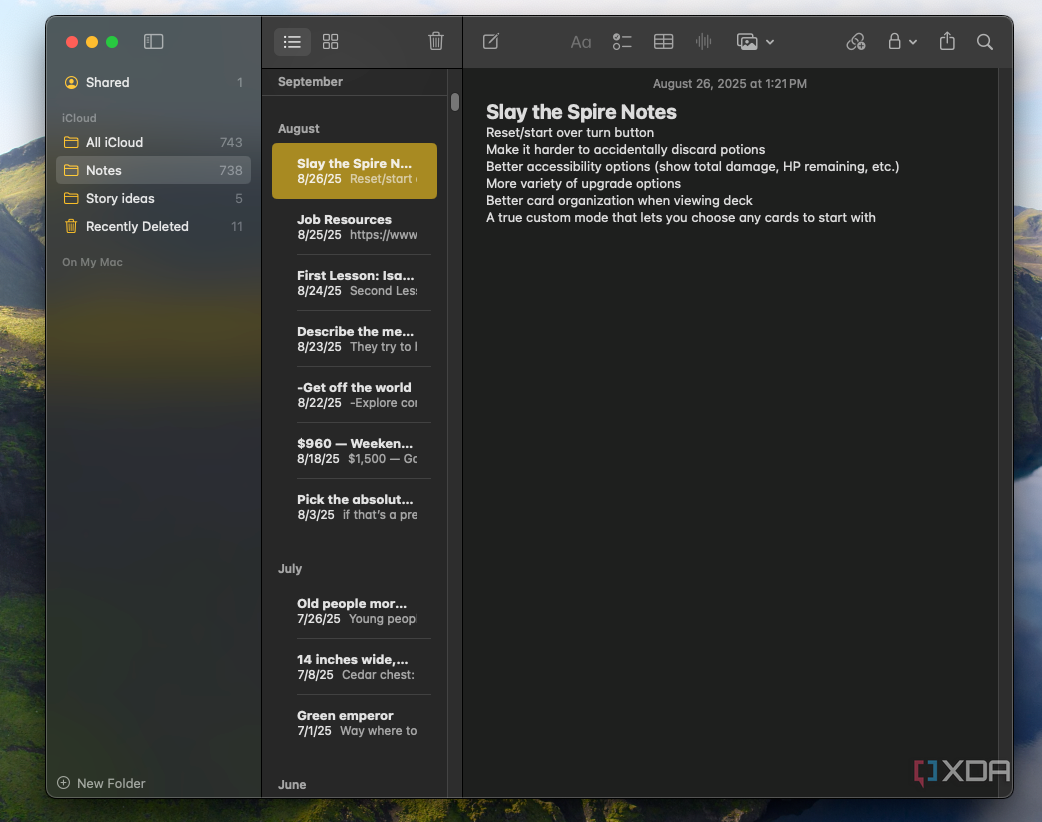Open the Job Resources note
The width and height of the screenshot is (1042, 822).
click(x=354, y=227)
